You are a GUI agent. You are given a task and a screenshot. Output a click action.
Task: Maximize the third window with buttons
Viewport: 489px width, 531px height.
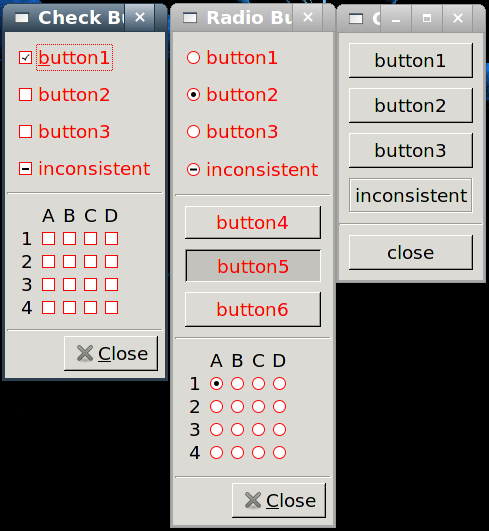[427, 19]
